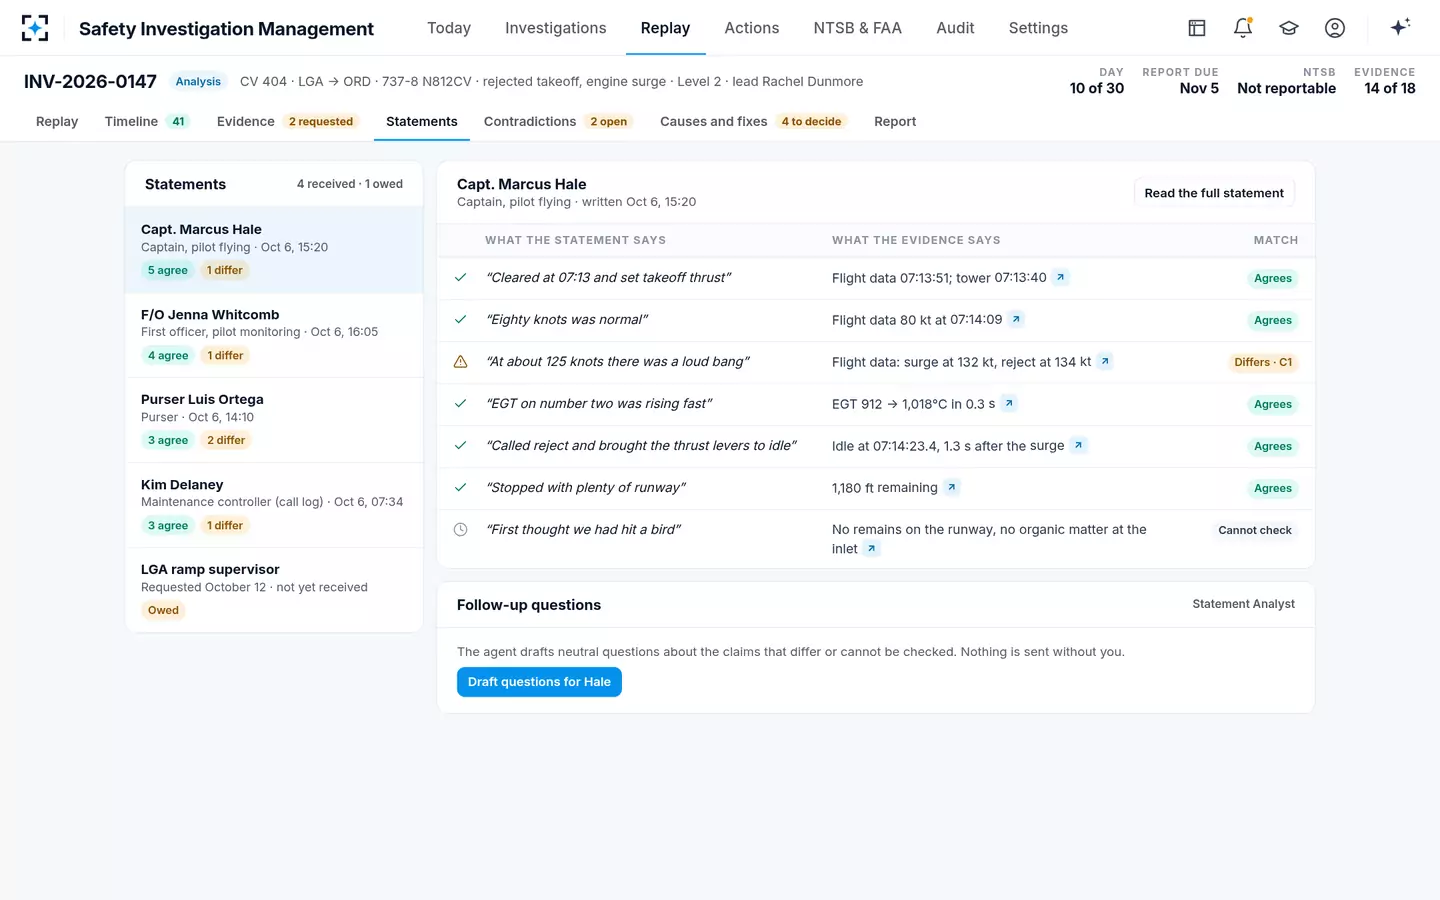Switch to the Contradictions tab
This screenshot has height=900, width=1440.
click(557, 121)
